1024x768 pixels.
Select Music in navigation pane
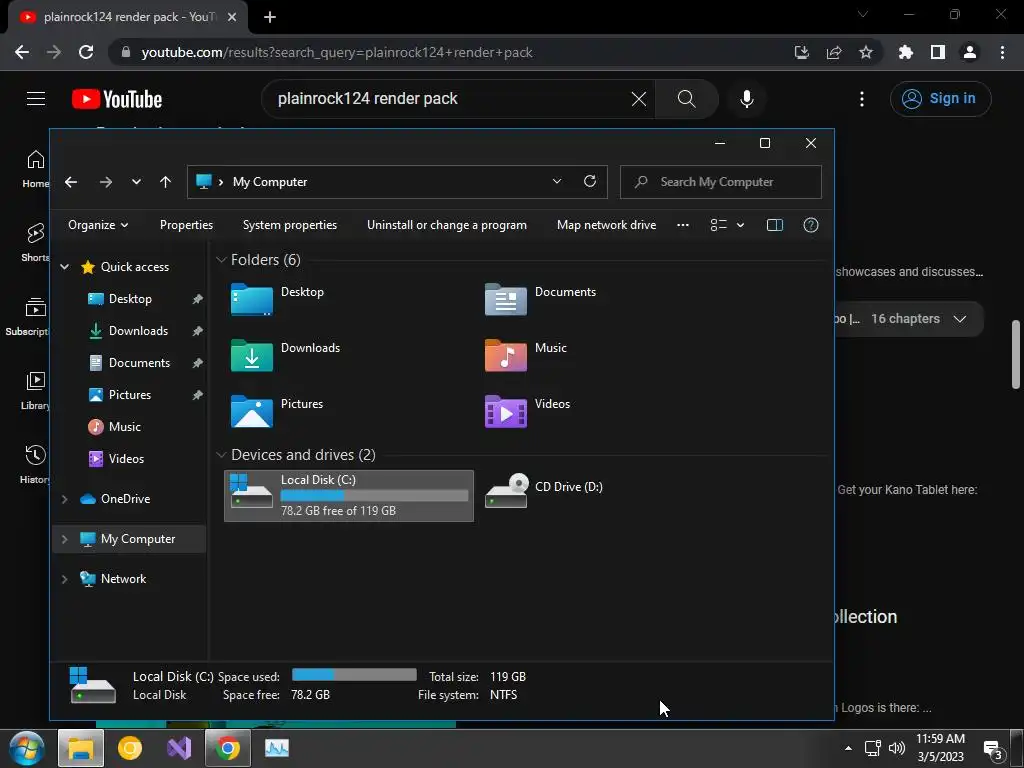click(124, 426)
